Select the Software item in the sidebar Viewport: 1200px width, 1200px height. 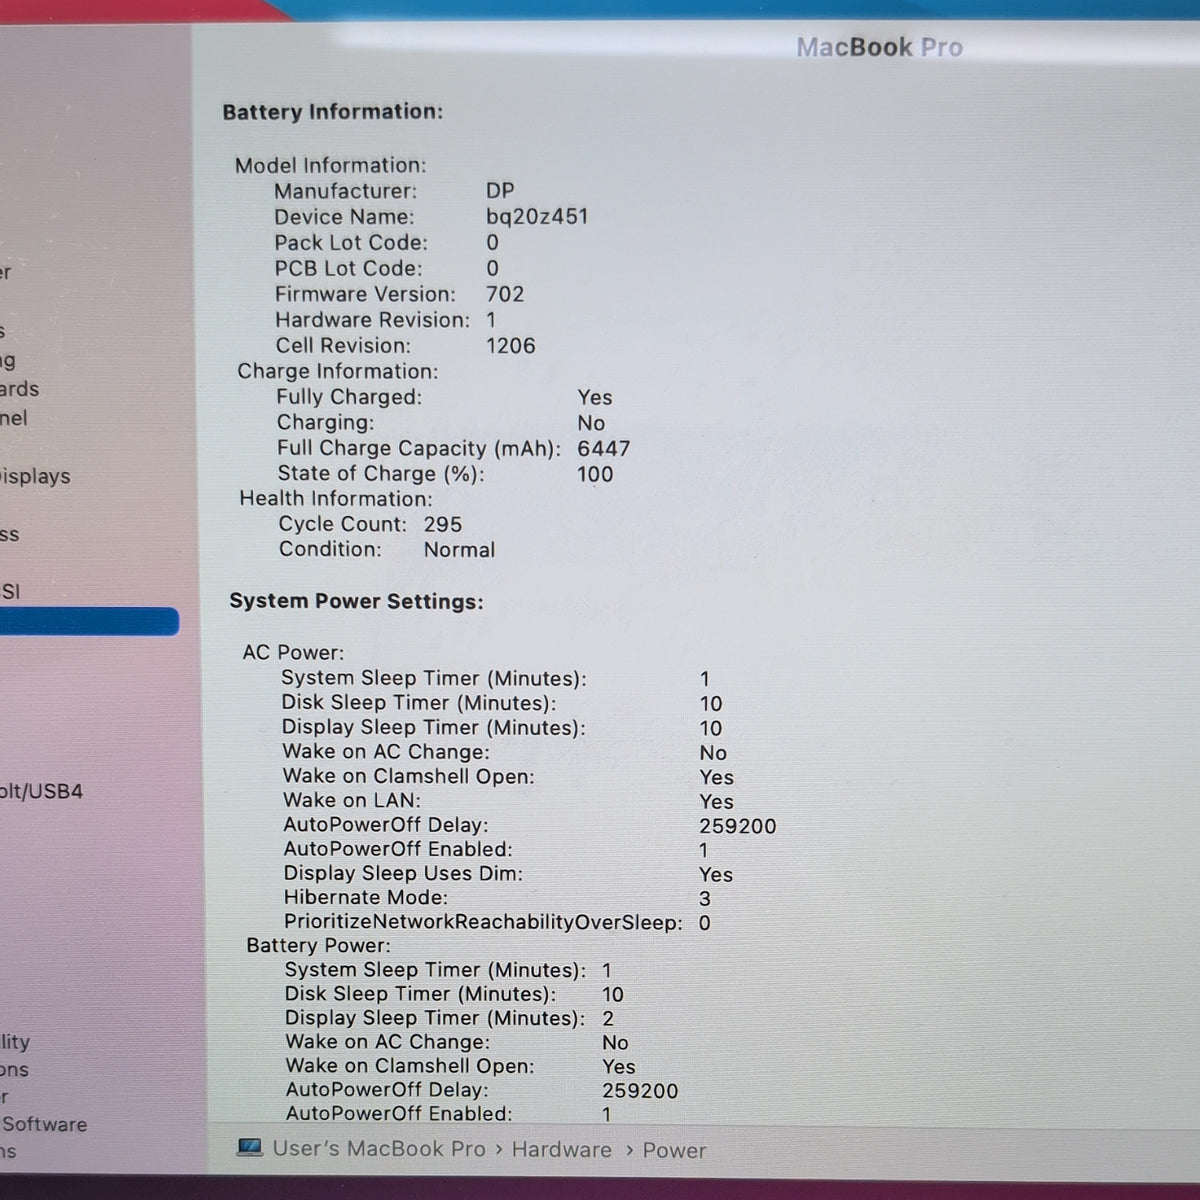44,1124
